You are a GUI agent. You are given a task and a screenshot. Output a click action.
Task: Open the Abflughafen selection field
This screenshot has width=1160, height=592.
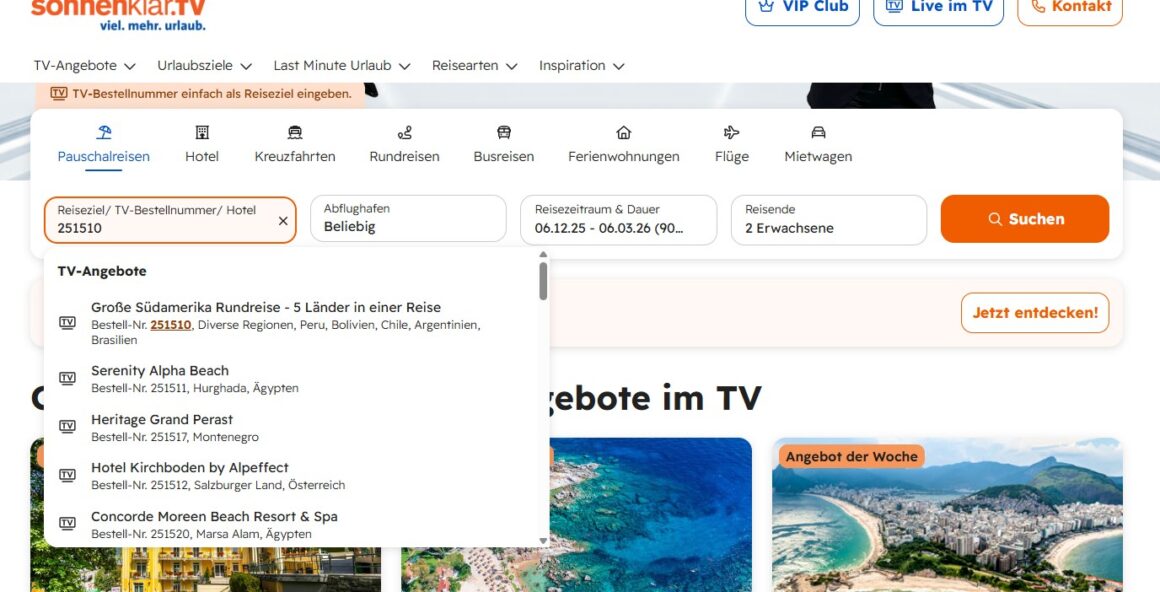408,217
